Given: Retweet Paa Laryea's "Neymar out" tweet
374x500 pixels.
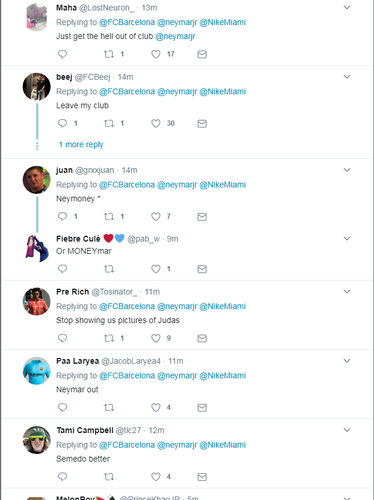Looking at the screenshot, I should point(109,407).
